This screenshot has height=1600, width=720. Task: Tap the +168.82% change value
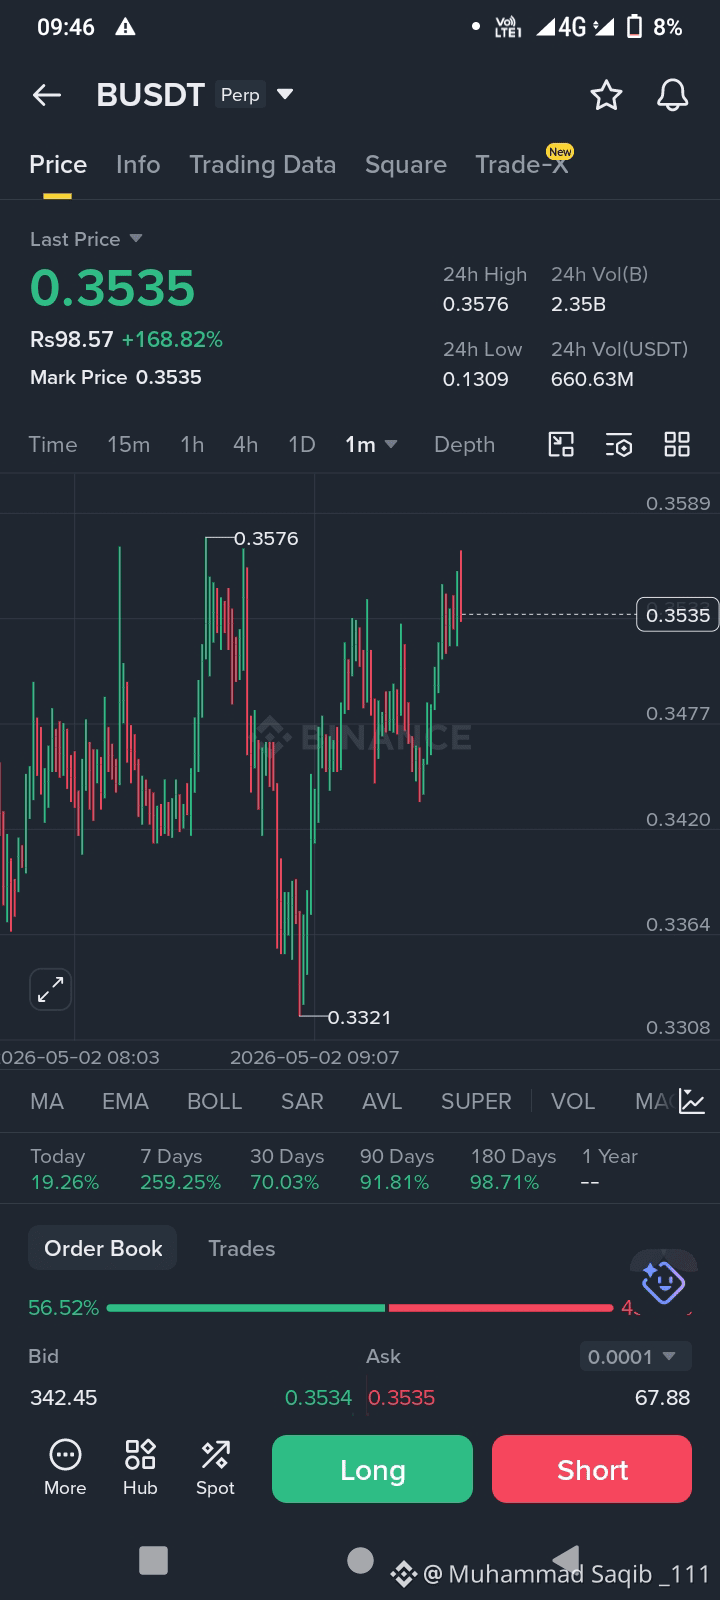pos(172,339)
